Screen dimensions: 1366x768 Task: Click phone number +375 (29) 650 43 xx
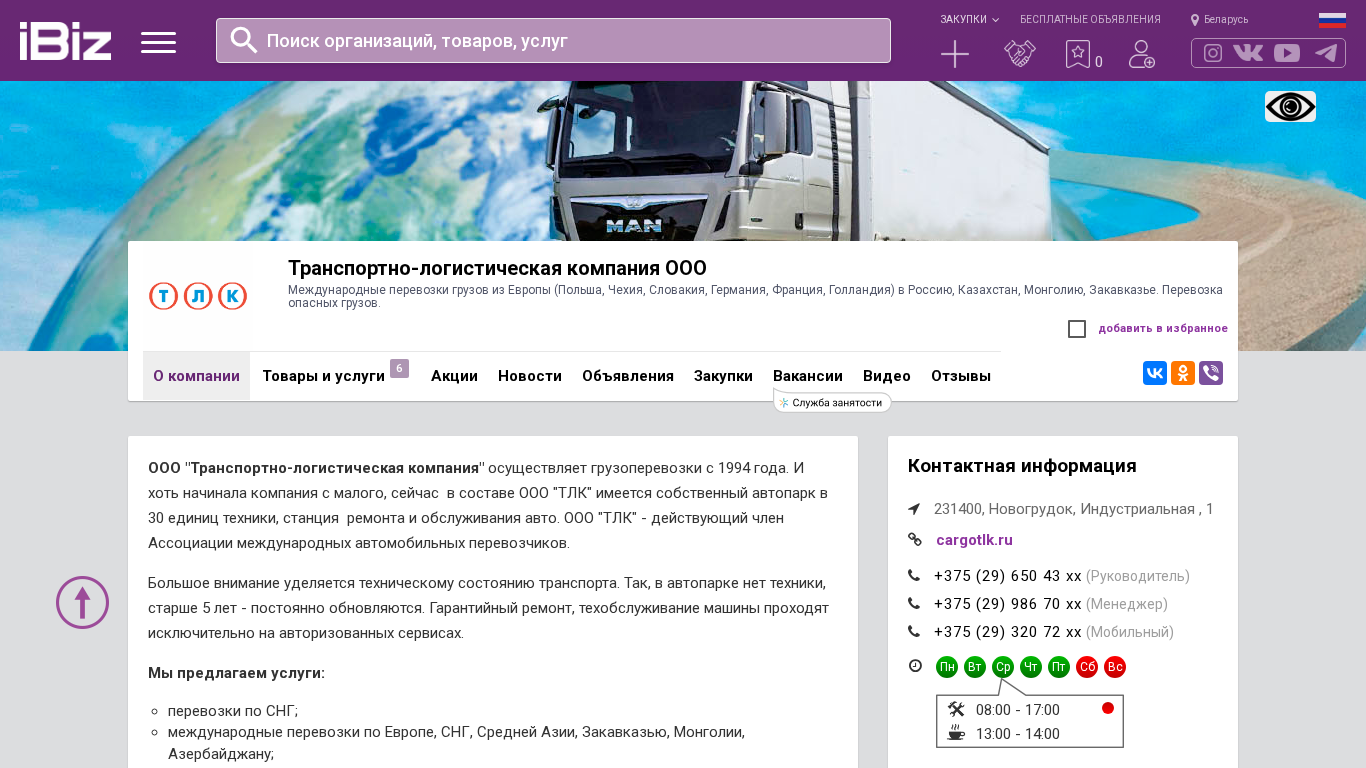click(1008, 576)
